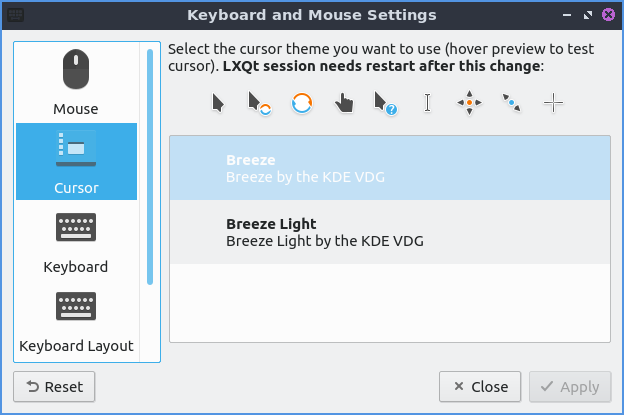This screenshot has height=415, width=624.
Task: Preview the circular busy wait cursor
Action: 302,103
